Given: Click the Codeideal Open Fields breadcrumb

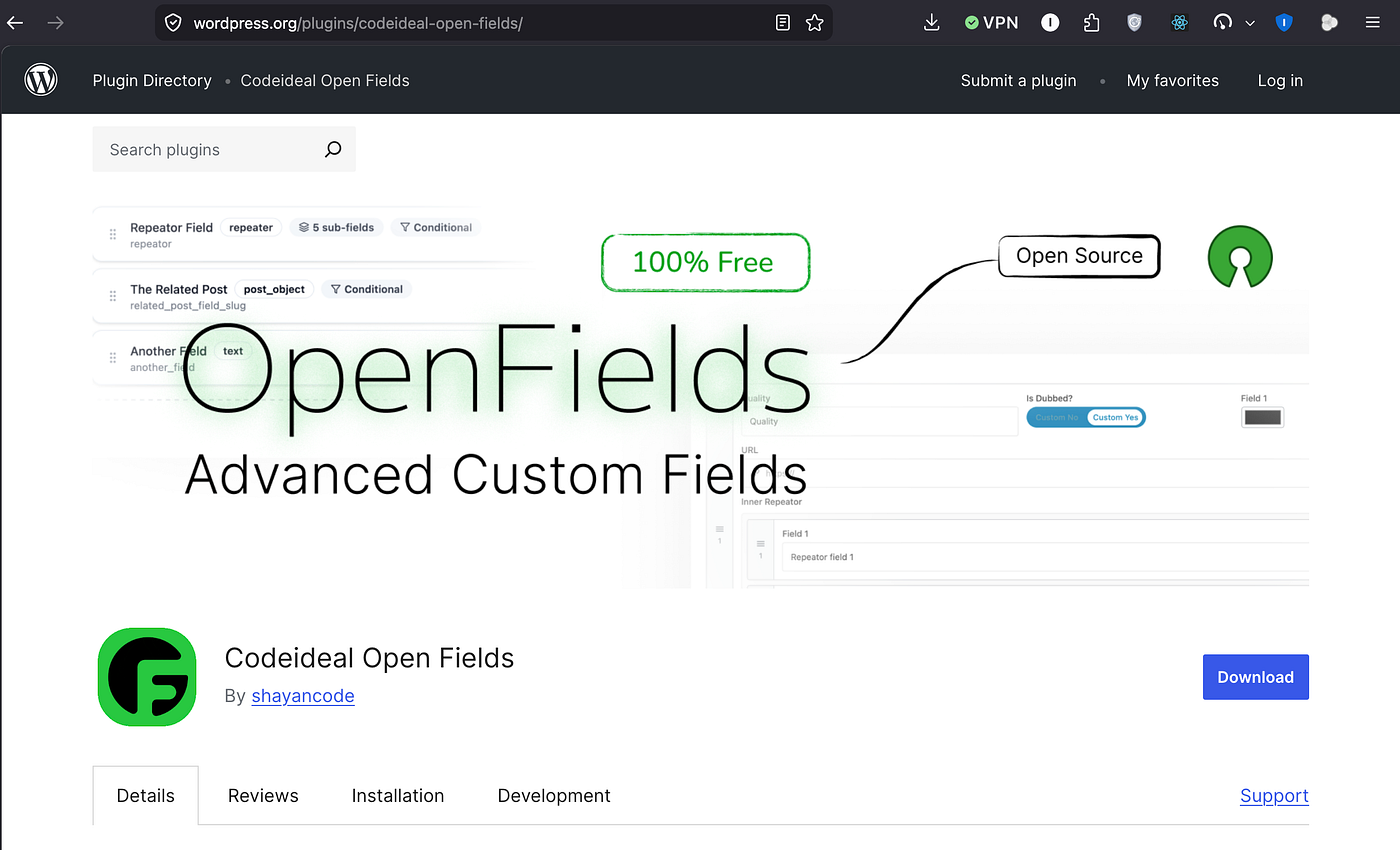Looking at the screenshot, I should coord(325,81).
